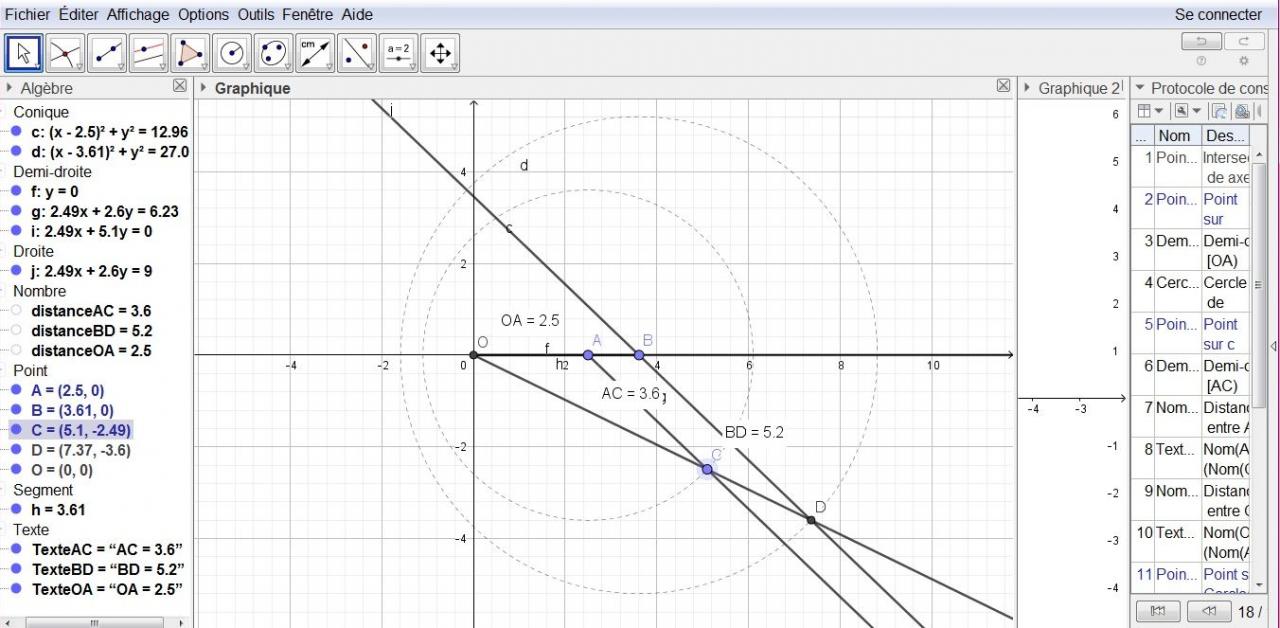Select the Slider (a=2) tool
1280x628 pixels.
tap(398, 53)
